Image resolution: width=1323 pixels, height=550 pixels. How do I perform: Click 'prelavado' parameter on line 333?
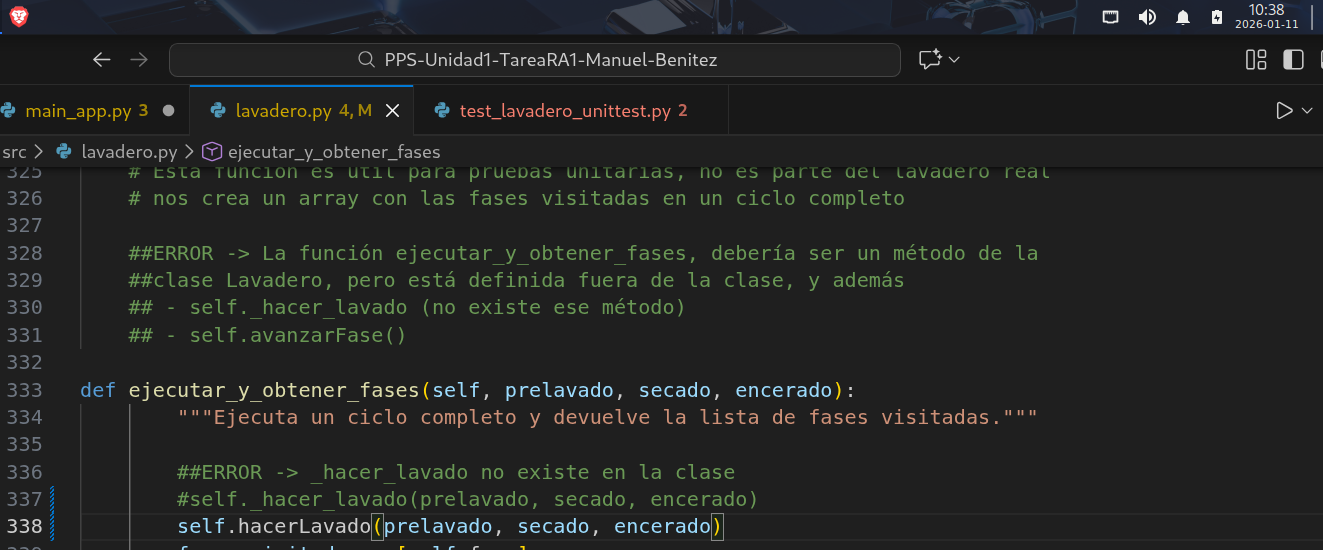[559, 390]
